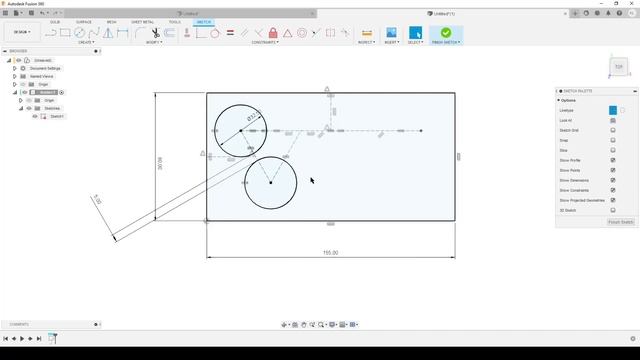Collapse the Sketches folder node
Viewport: 640px width, 360px height.
(21, 108)
